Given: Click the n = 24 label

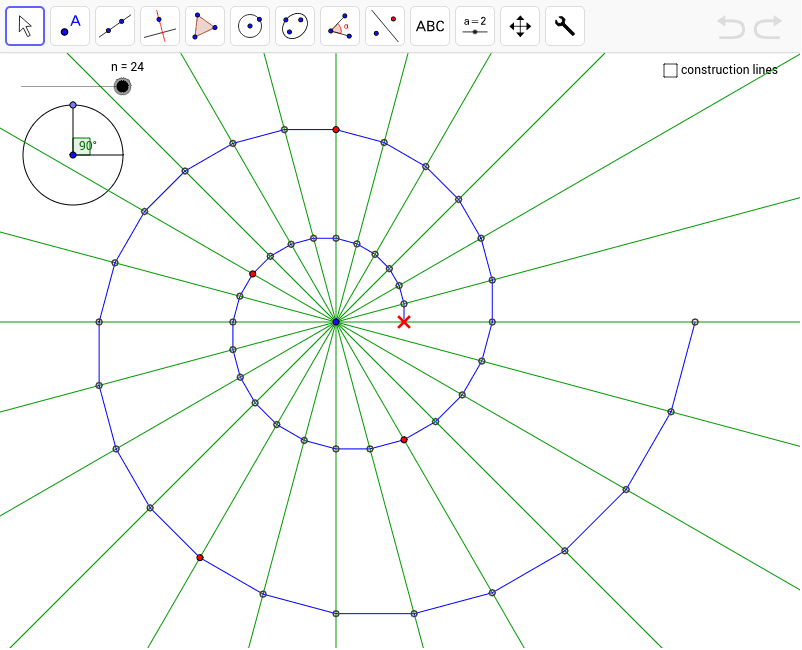Looking at the screenshot, I should tap(127, 67).
